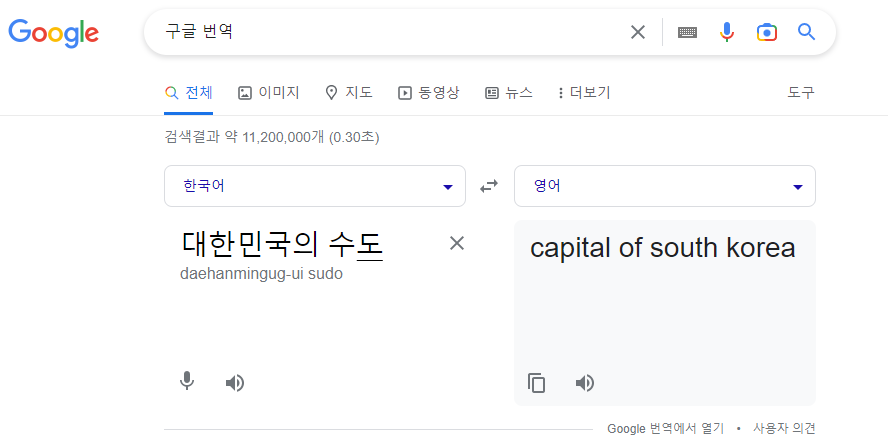Go to the 동영상 tab
Image resolution: width=888 pixels, height=444 pixels.
click(x=428, y=92)
